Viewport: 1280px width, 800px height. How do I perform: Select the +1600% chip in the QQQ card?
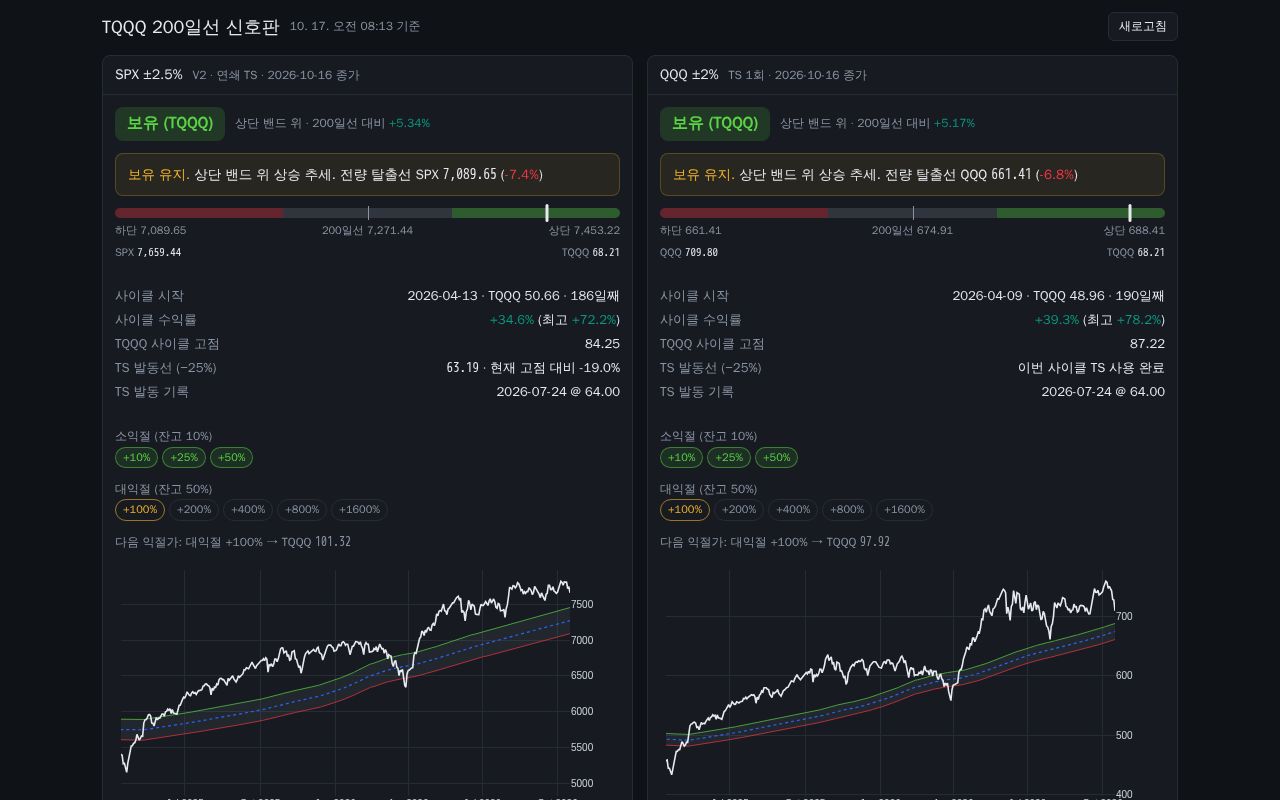tap(904, 510)
